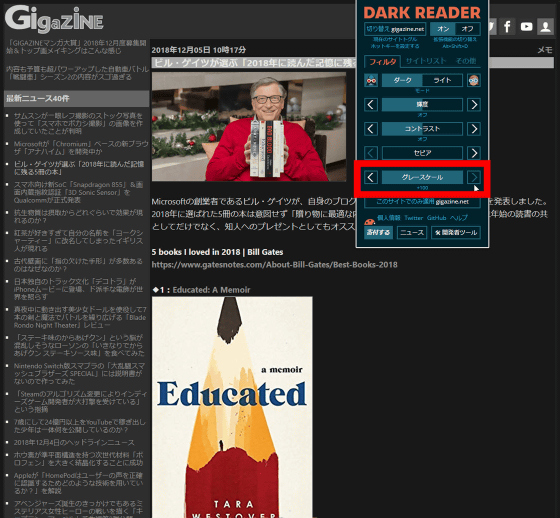
Task: Increase グレースケール with right arrow
Action: point(474,177)
